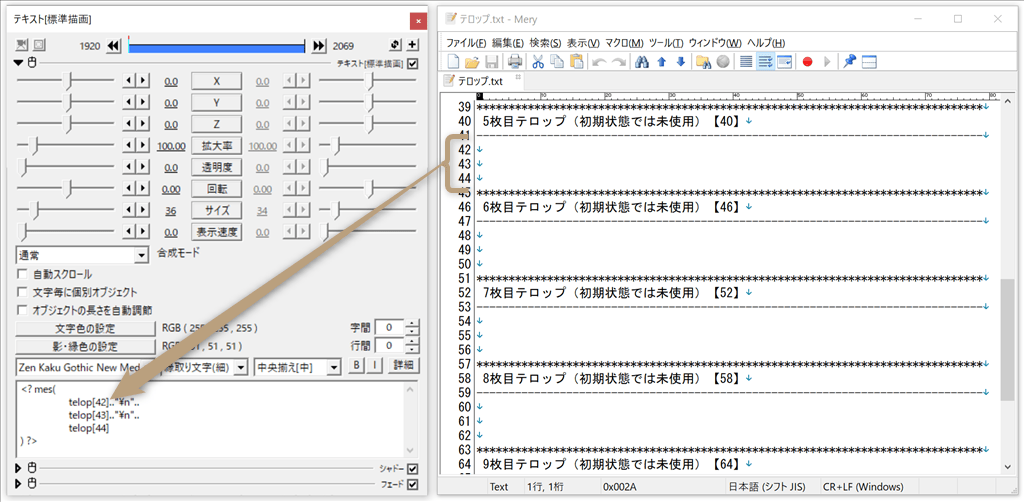Click the red record macro icon
Image resolution: width=1024 pixels, height=502 pixels.
point(807,62)
